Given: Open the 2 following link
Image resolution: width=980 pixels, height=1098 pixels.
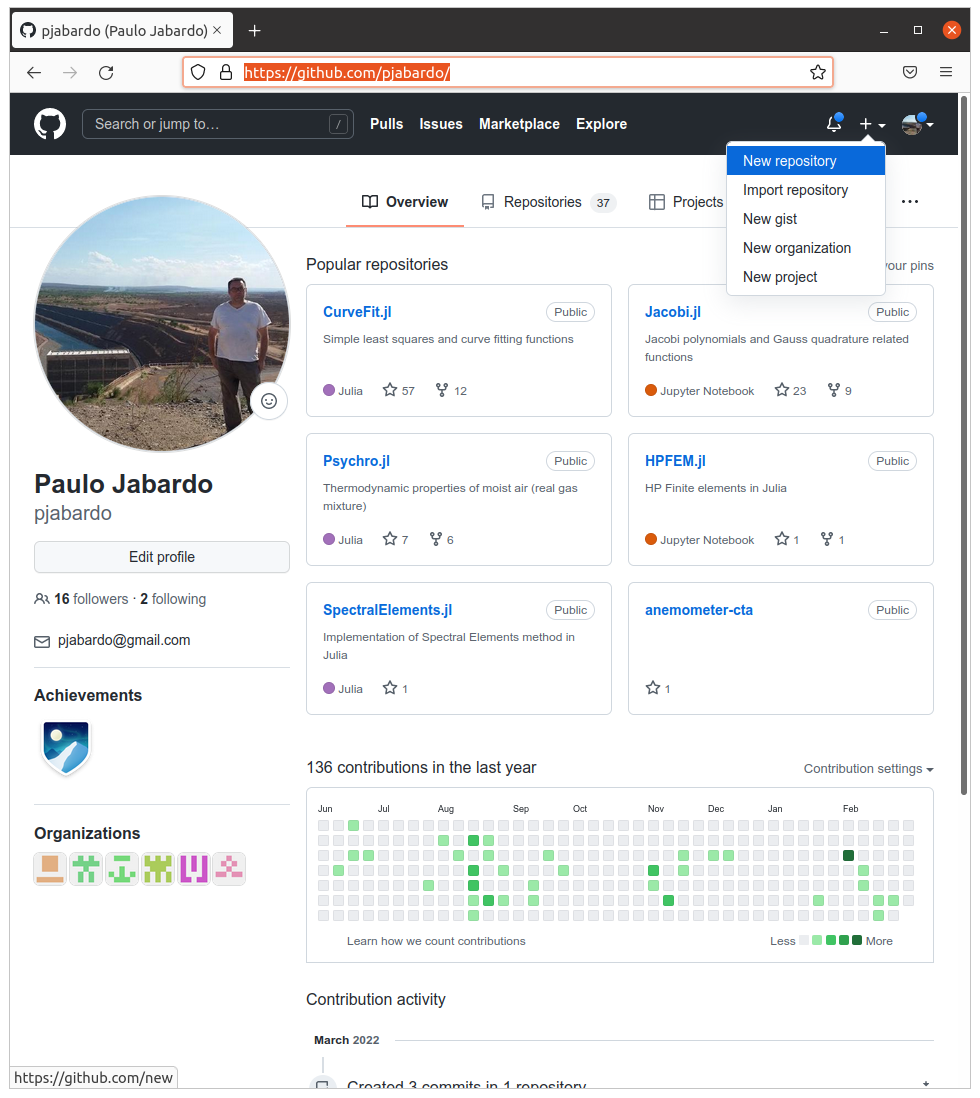Looking at the screenshot, I should click(173, 599).
